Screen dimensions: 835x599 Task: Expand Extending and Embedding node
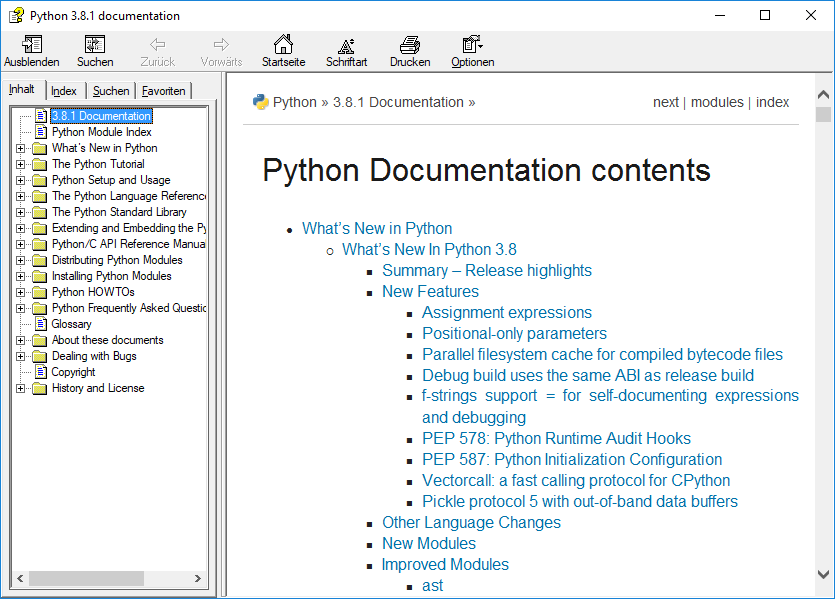point(20,228)
